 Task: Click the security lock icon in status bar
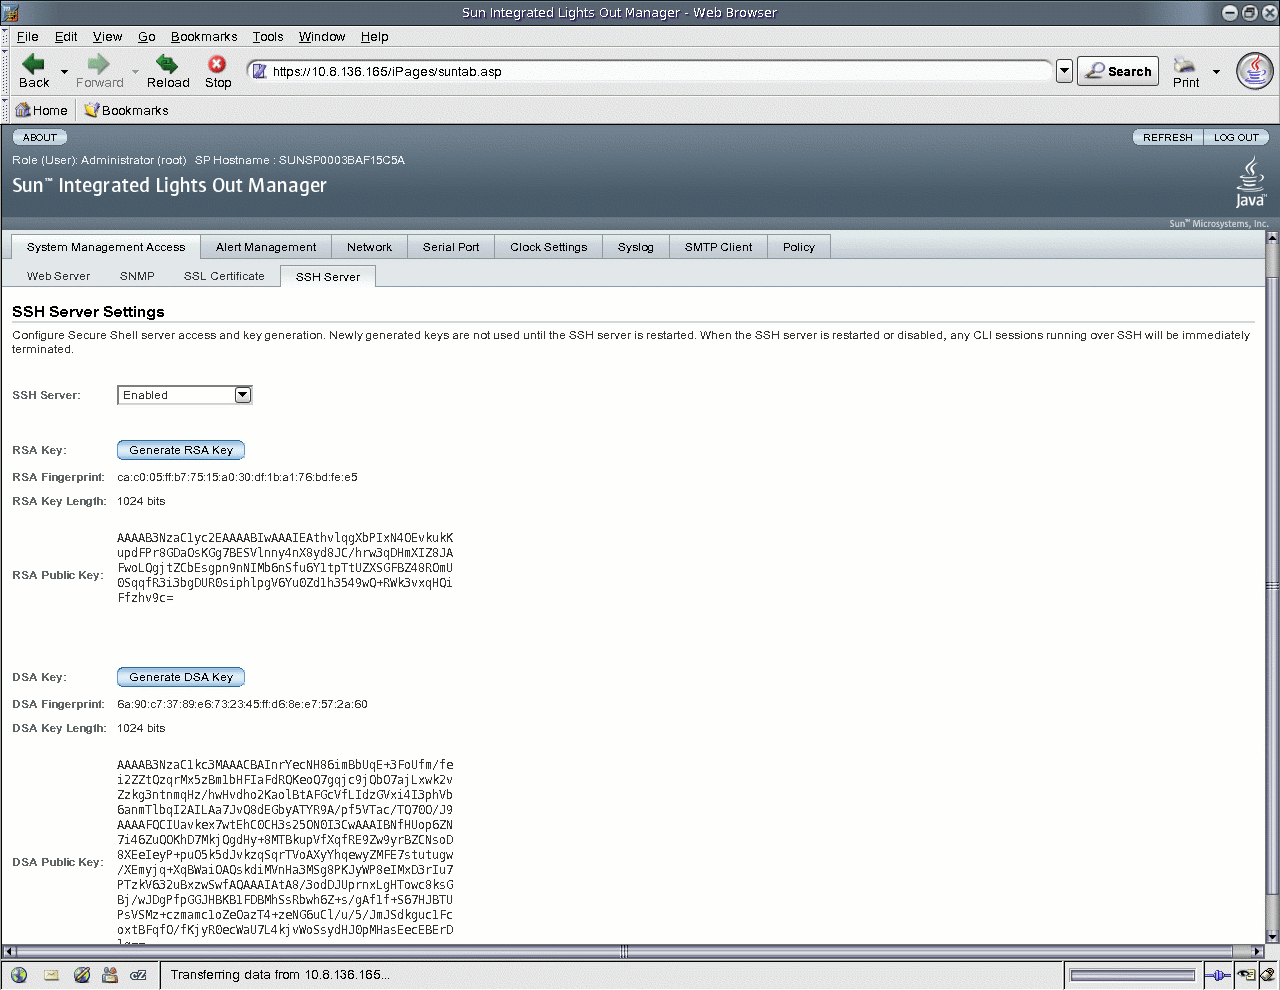[x=1267, y=975]
